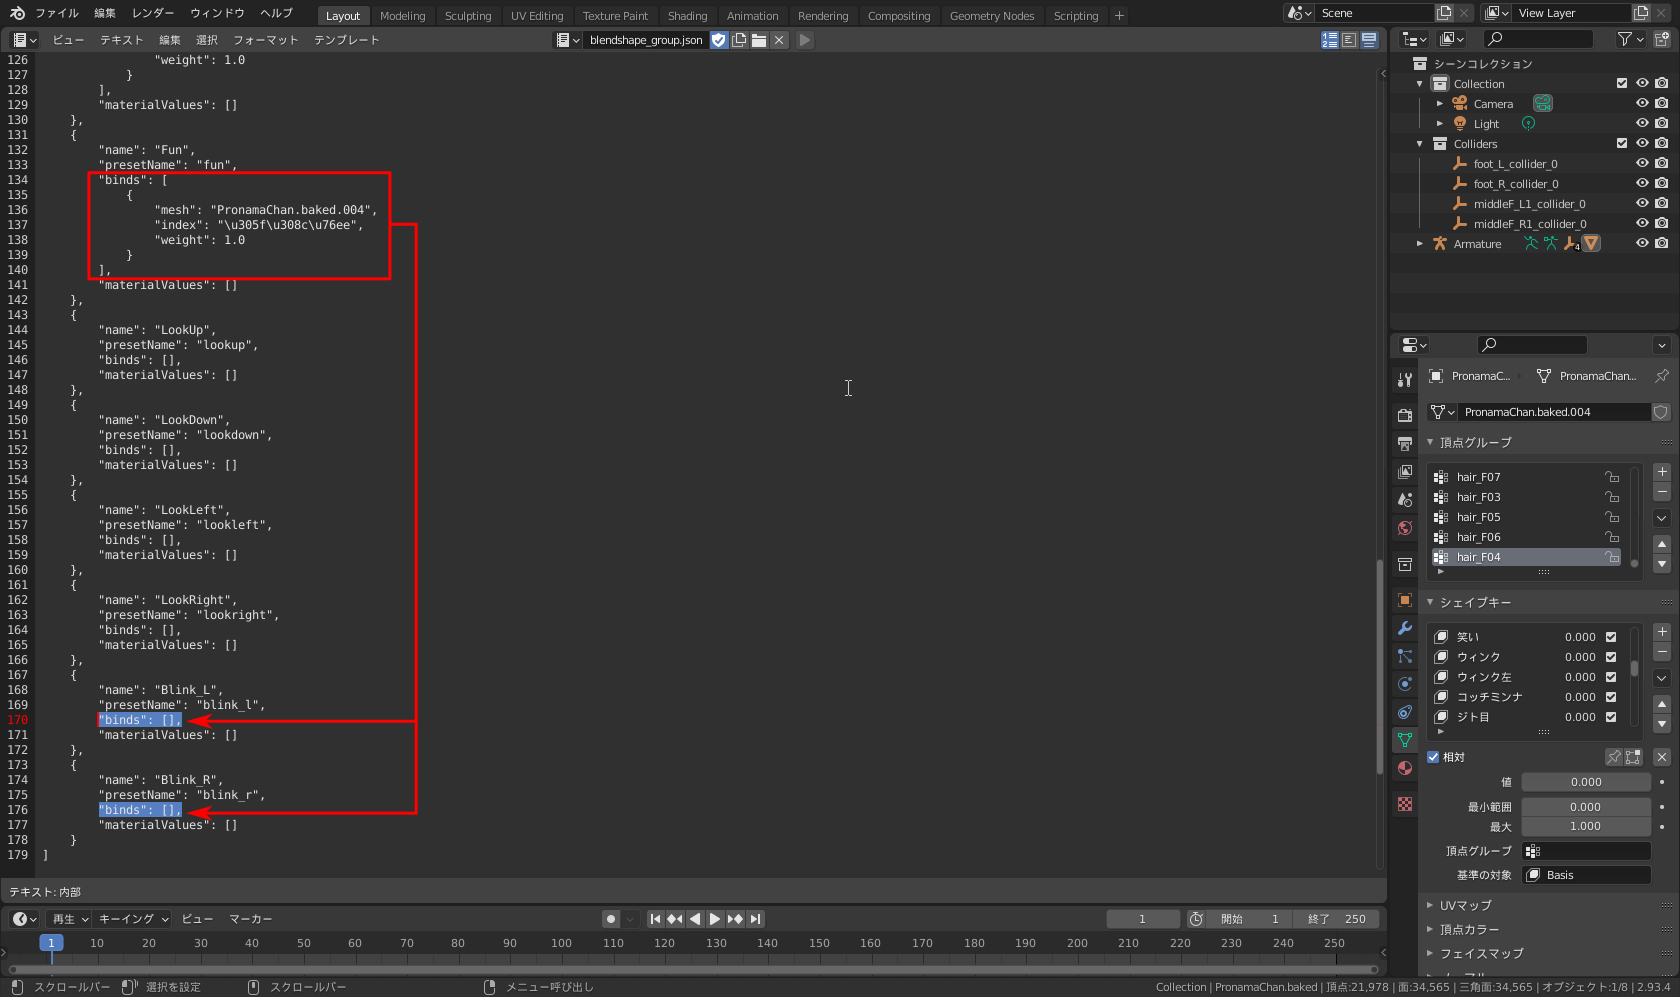Open the View Layer properties tab
Screen dimensions: 1680x997
coord(1405,471)
